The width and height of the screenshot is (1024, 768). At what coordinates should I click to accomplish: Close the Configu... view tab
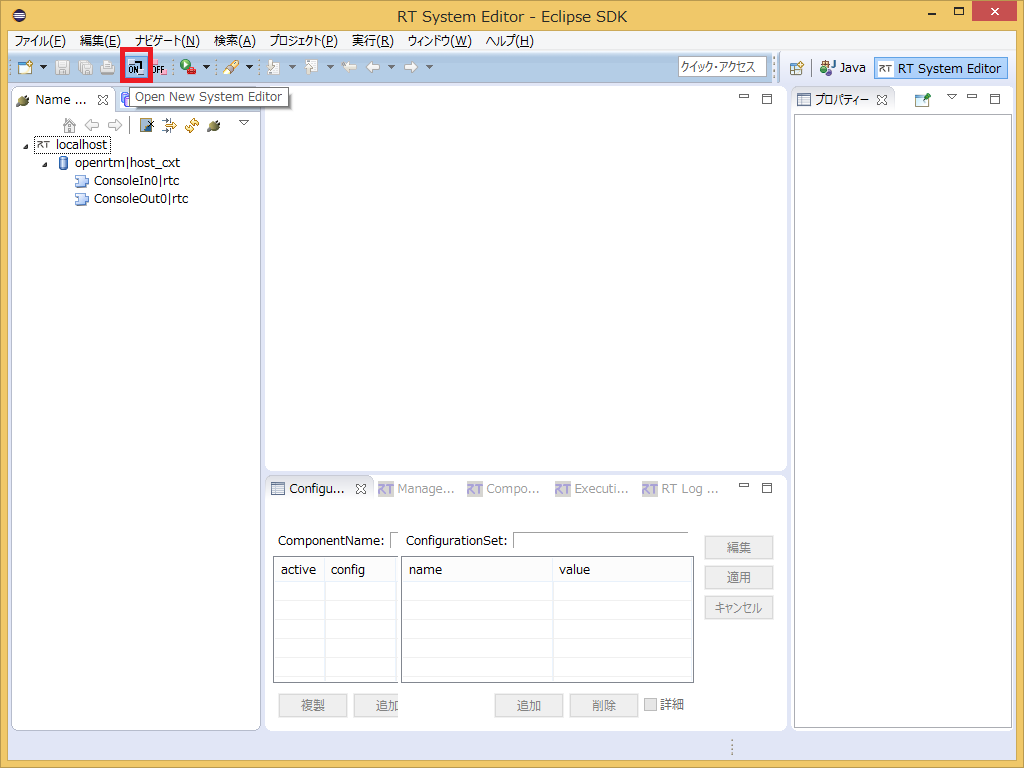[360, 488]
